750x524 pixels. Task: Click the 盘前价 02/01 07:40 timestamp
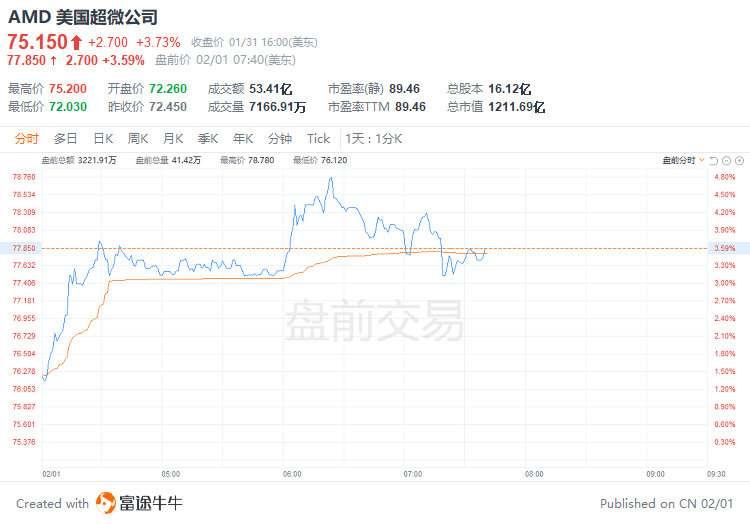225,60
